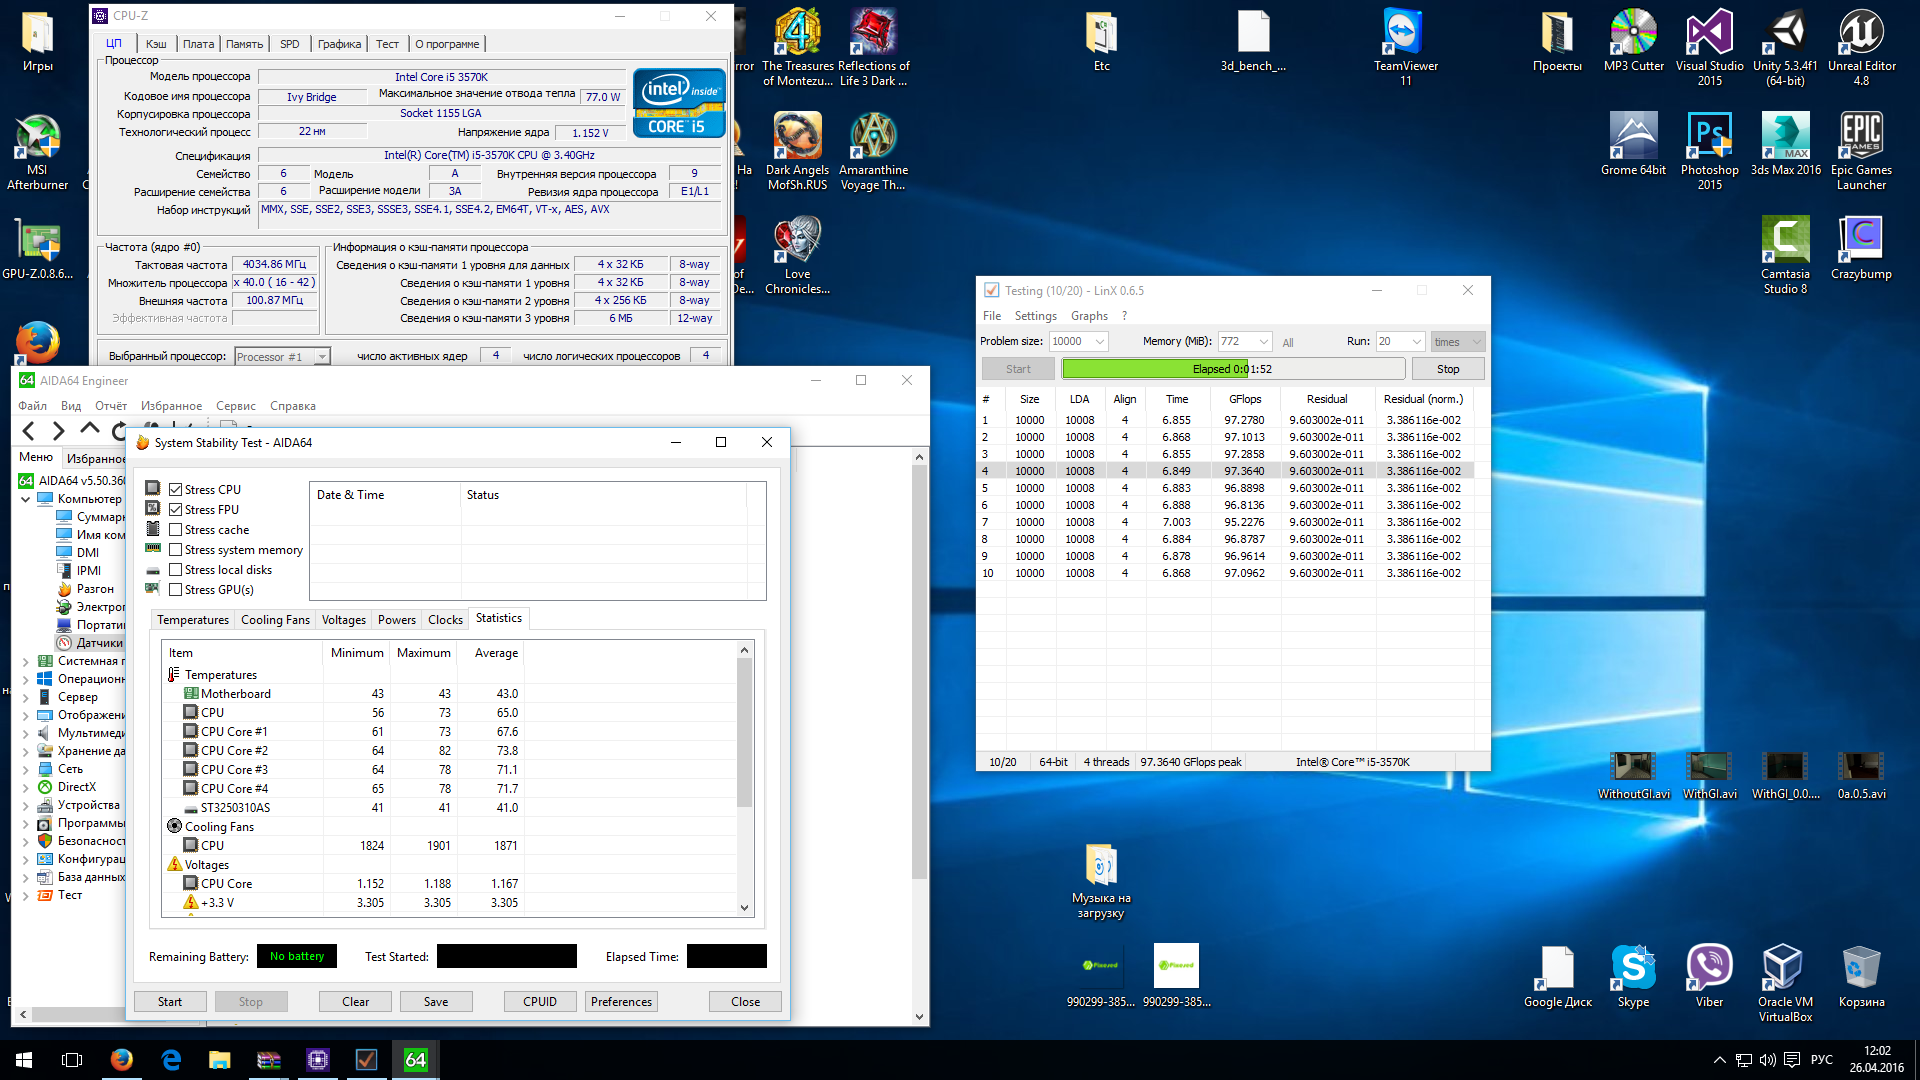Open the Skype desktop shortcut
The image size is (1920, 1080).
(x=1633, y=967)
